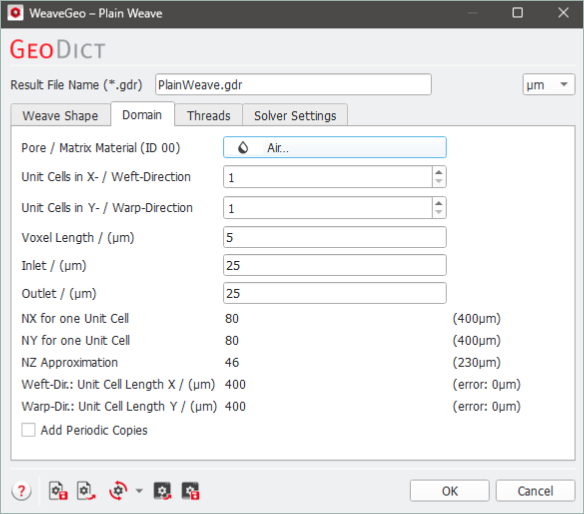Click the save macro dark gear icon
This screenshot has width=584, height=514.
[x=190, y=491]
